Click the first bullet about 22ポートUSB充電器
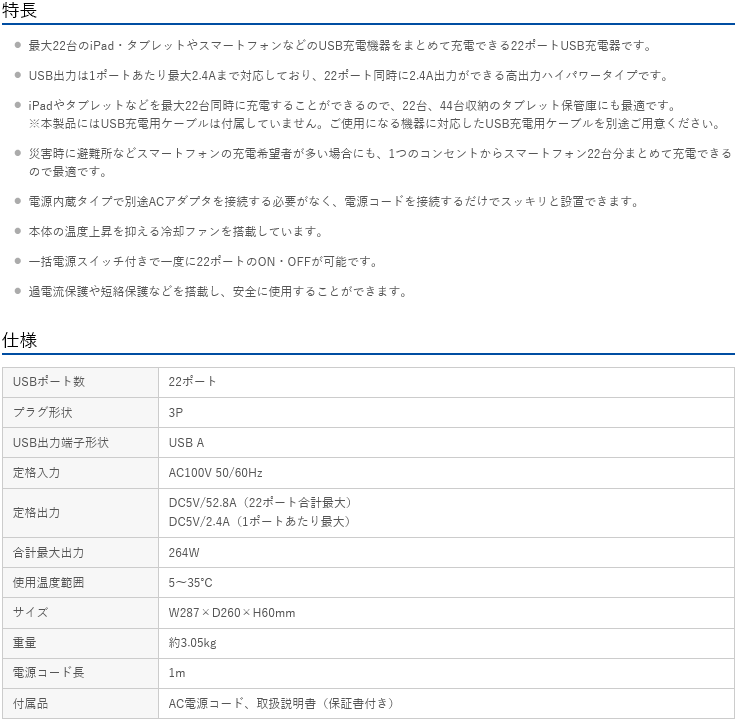The image size is (736, 722). [340, 45]
